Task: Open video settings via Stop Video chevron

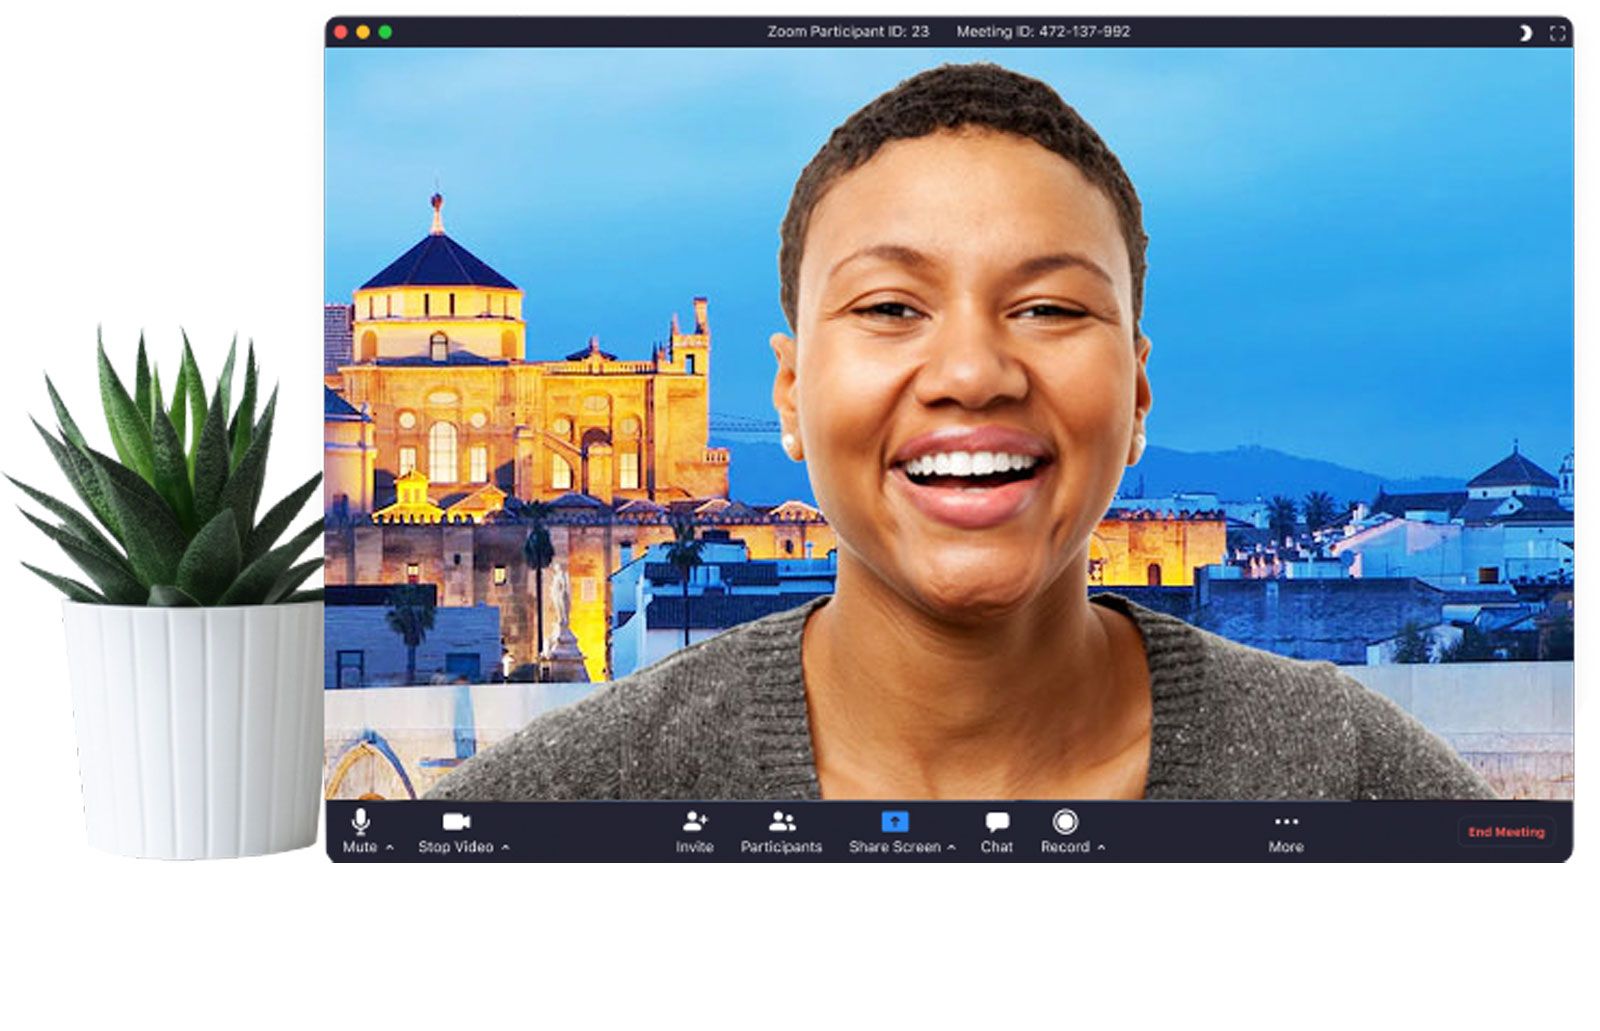Action: tap(504, 847)
